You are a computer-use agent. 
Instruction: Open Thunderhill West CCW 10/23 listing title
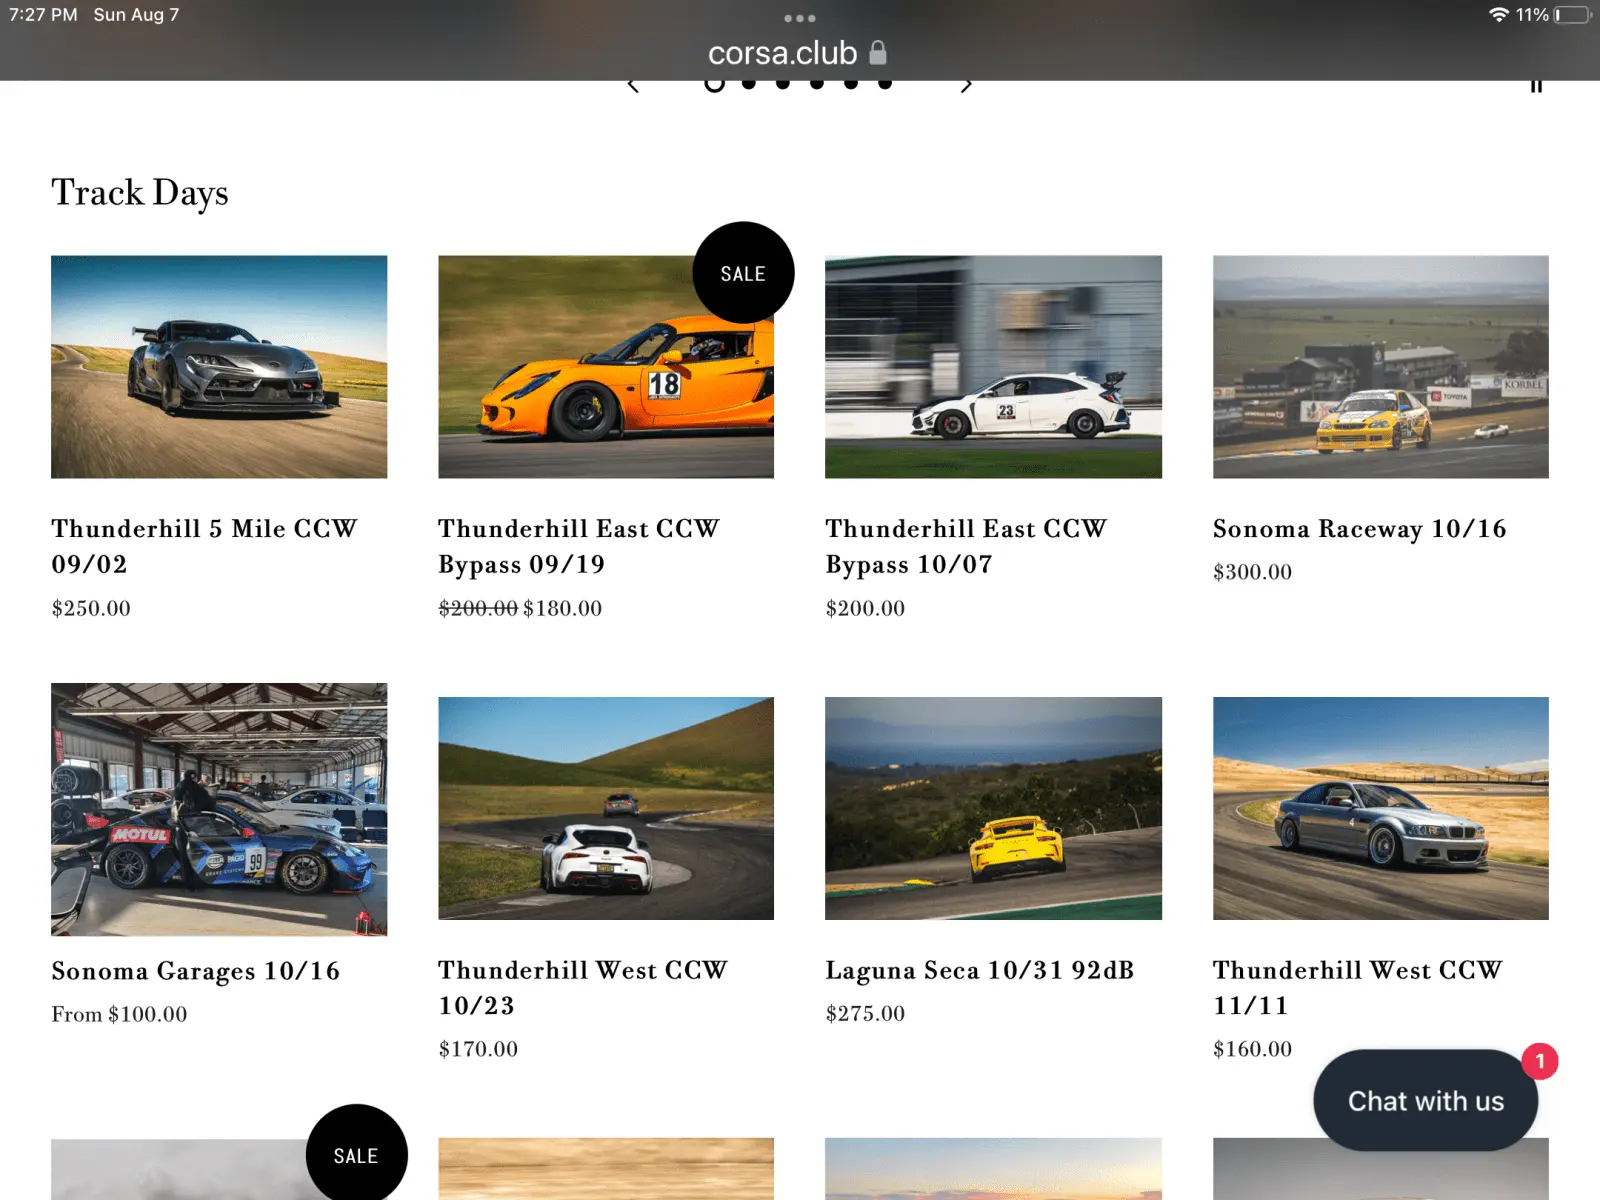pyautogui.click(x=582, y=987)
